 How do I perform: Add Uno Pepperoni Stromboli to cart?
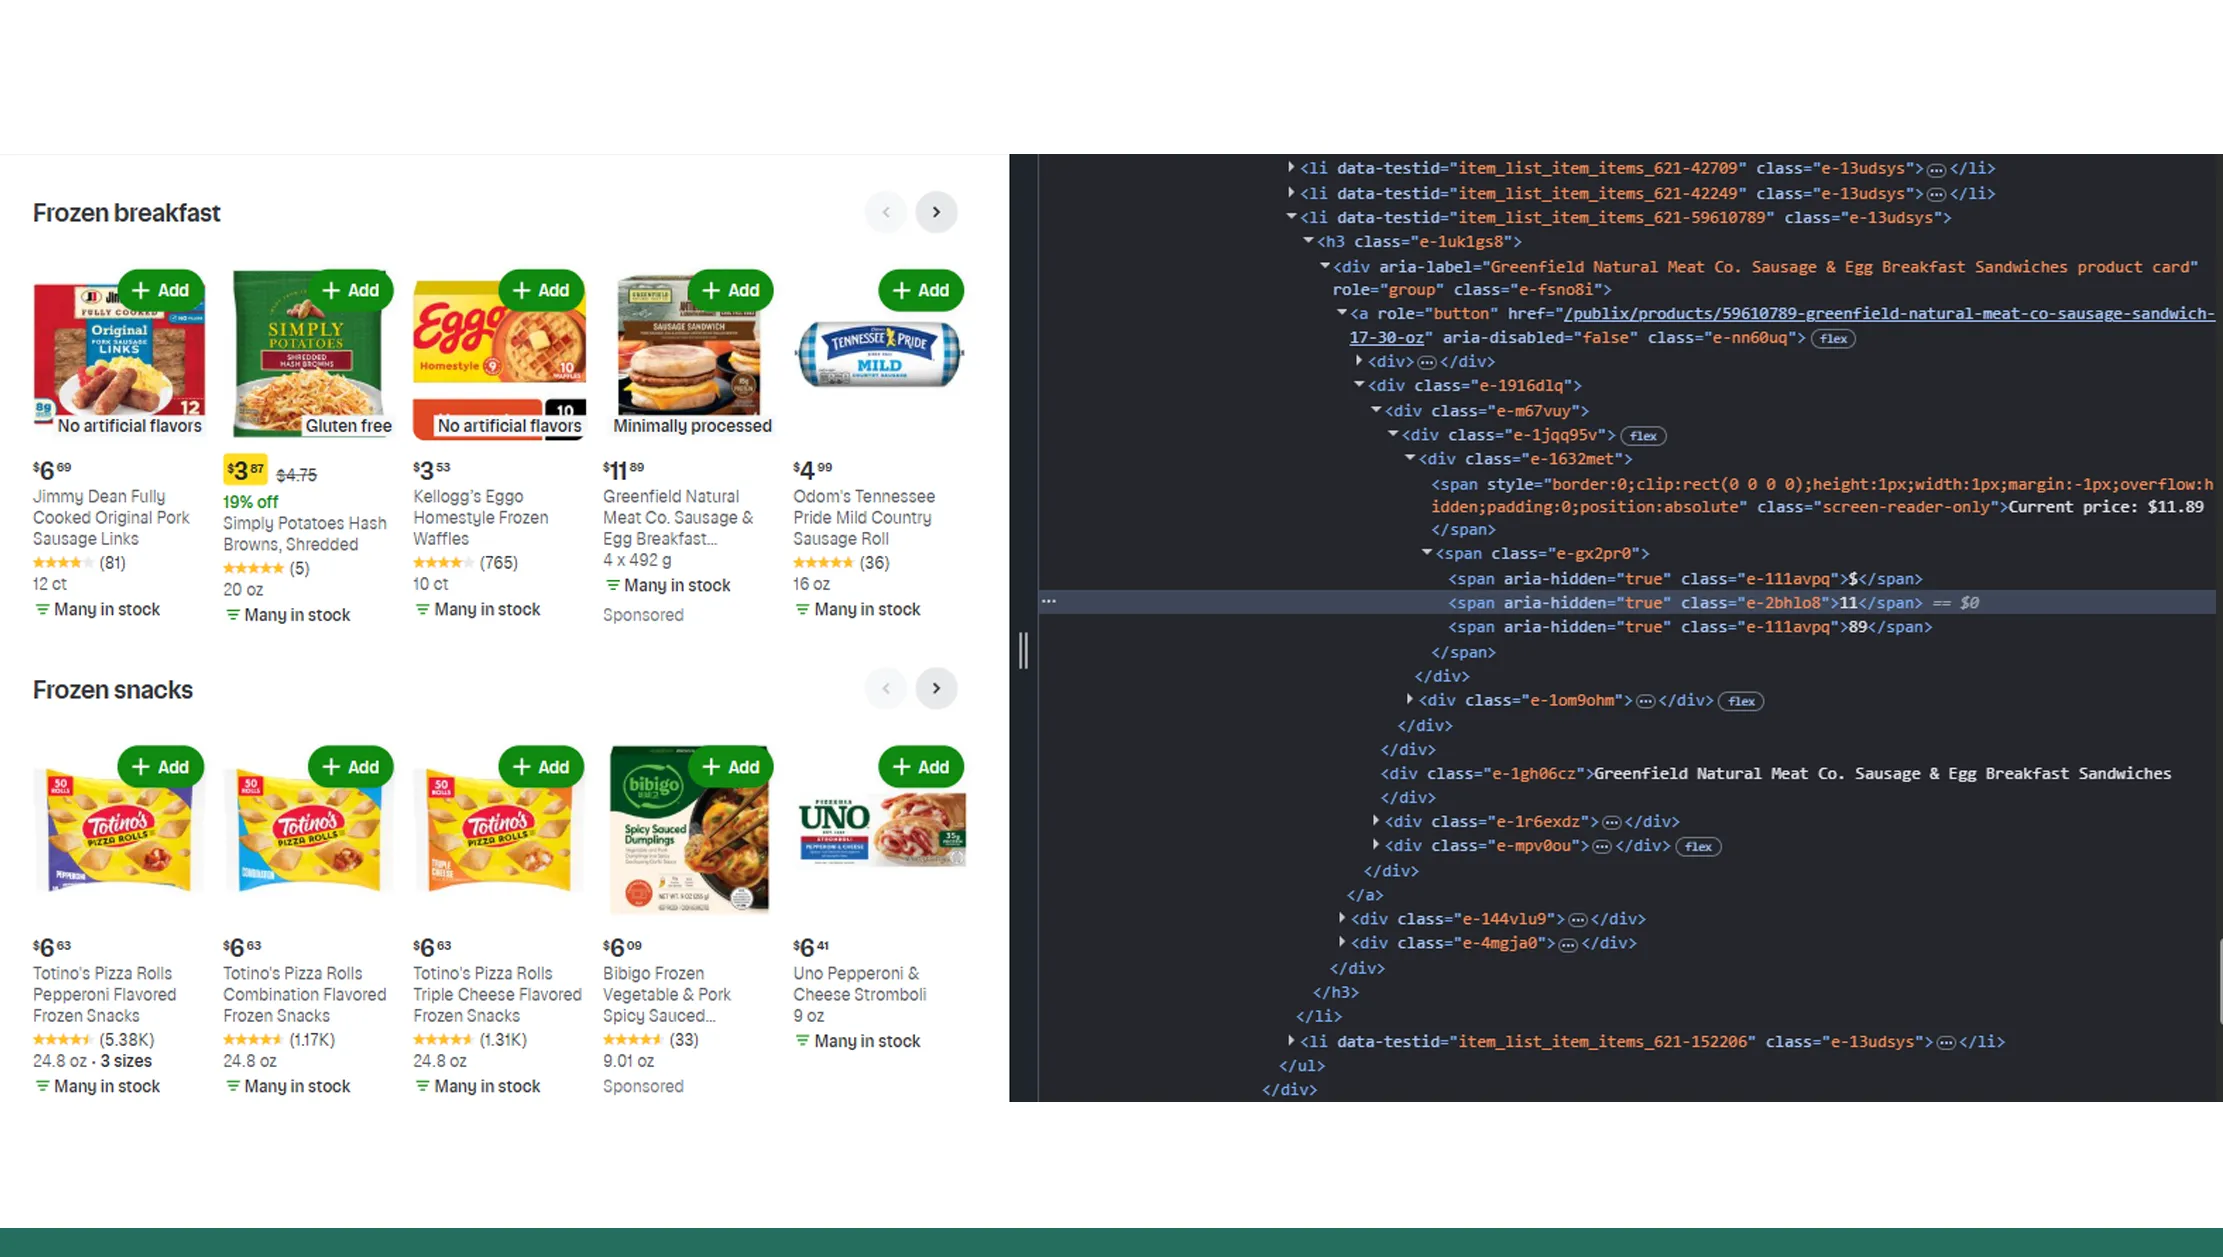click(921, 767)
